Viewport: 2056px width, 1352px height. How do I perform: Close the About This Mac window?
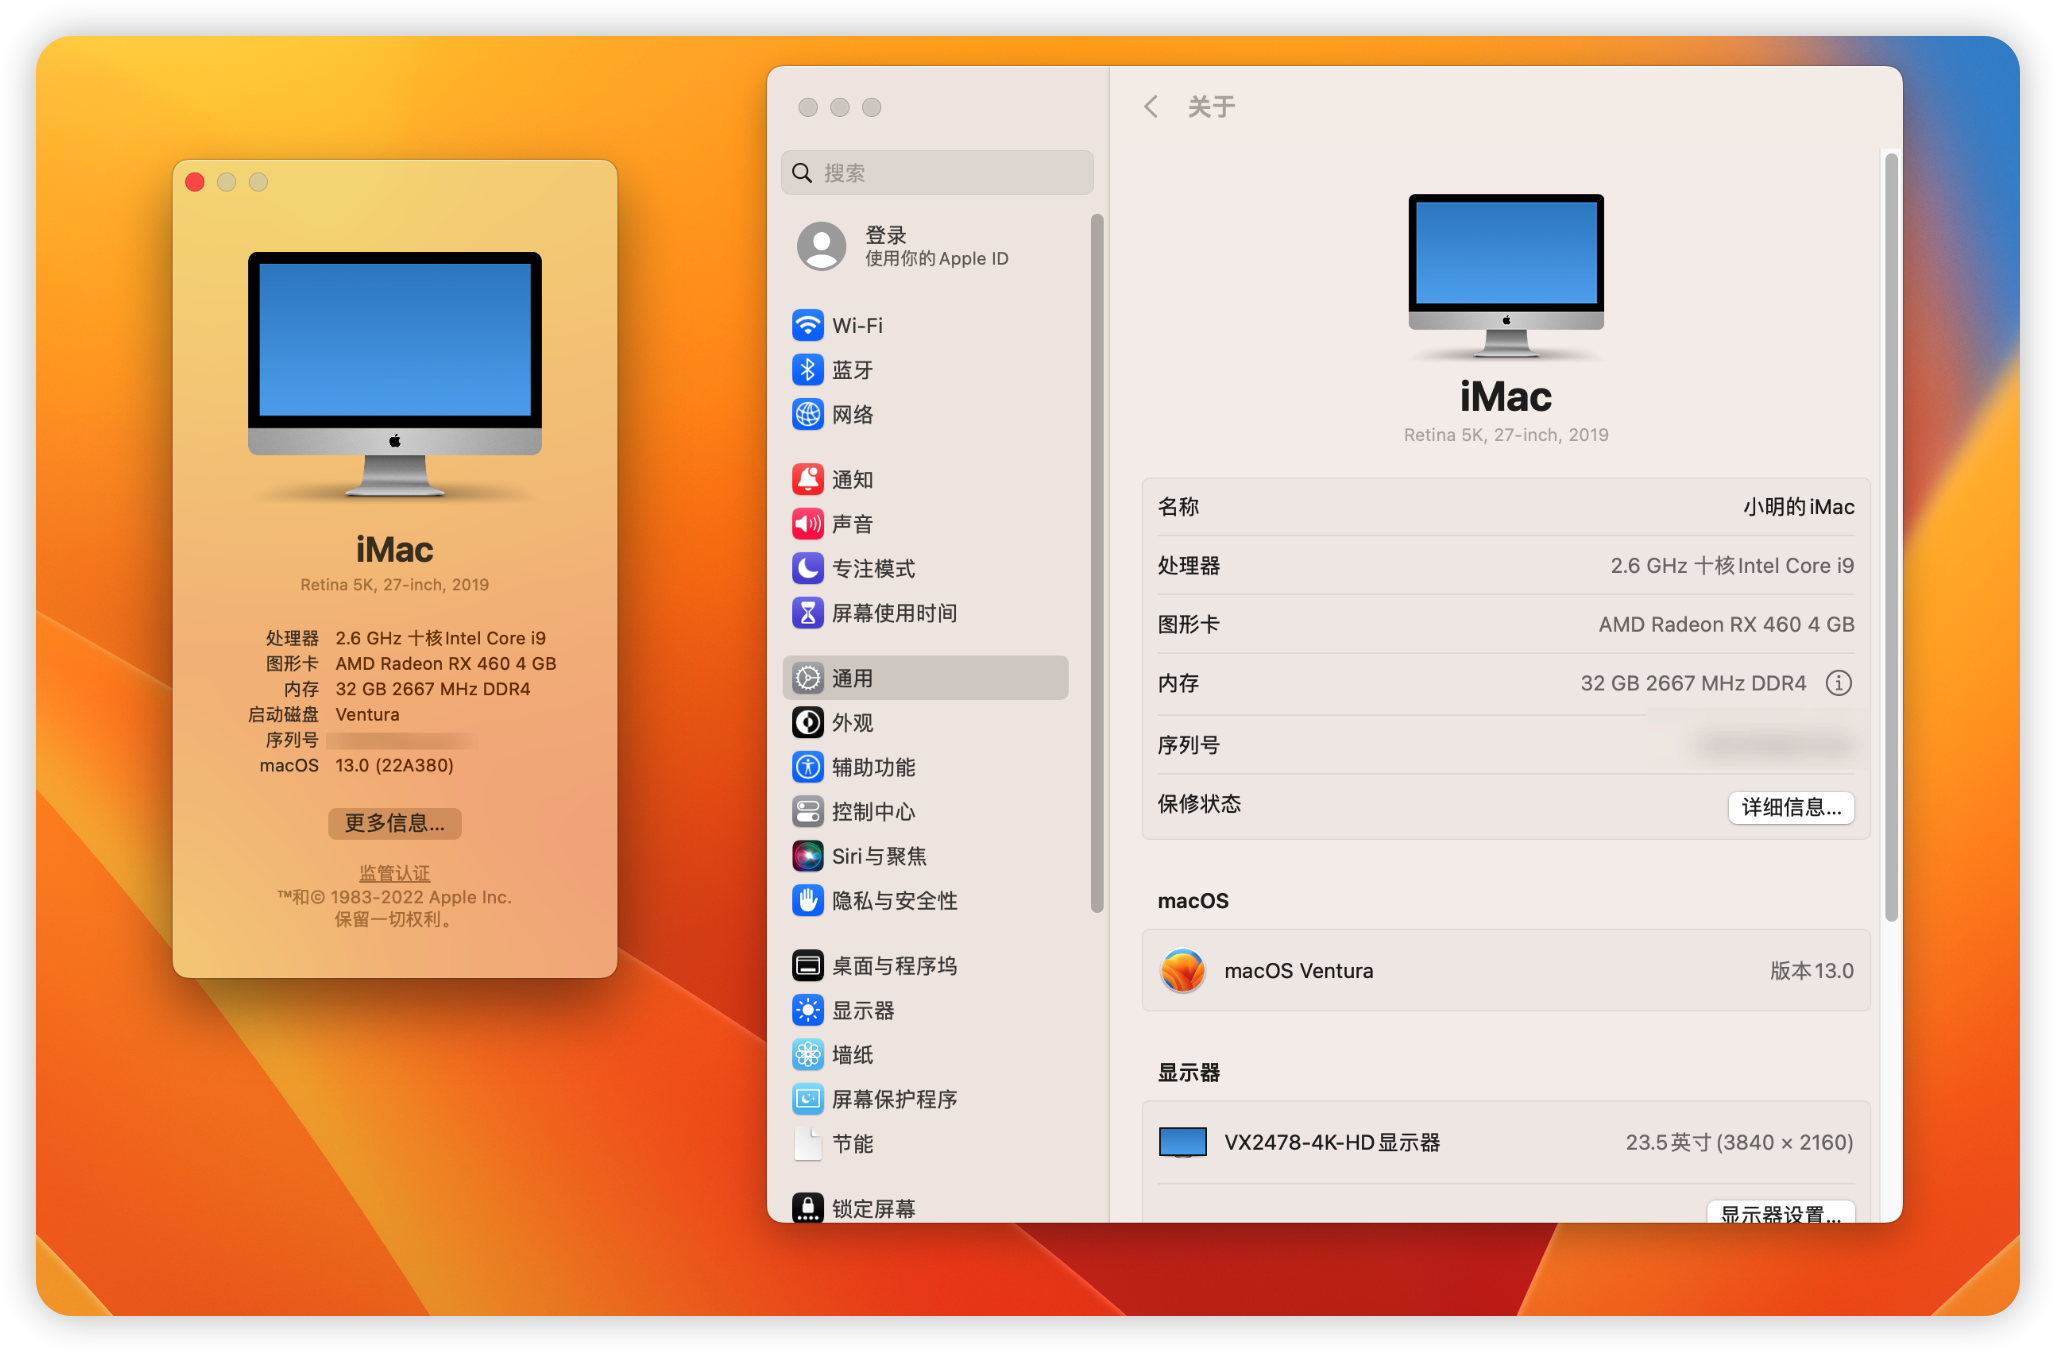point(195,182)
